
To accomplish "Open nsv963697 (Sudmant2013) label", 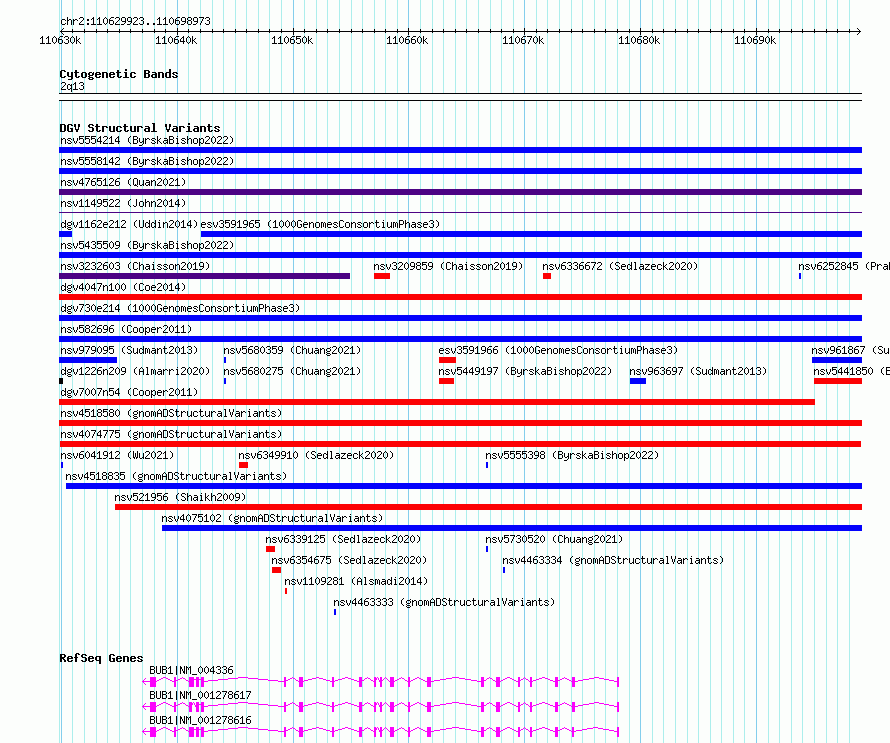I will (698, 371).
